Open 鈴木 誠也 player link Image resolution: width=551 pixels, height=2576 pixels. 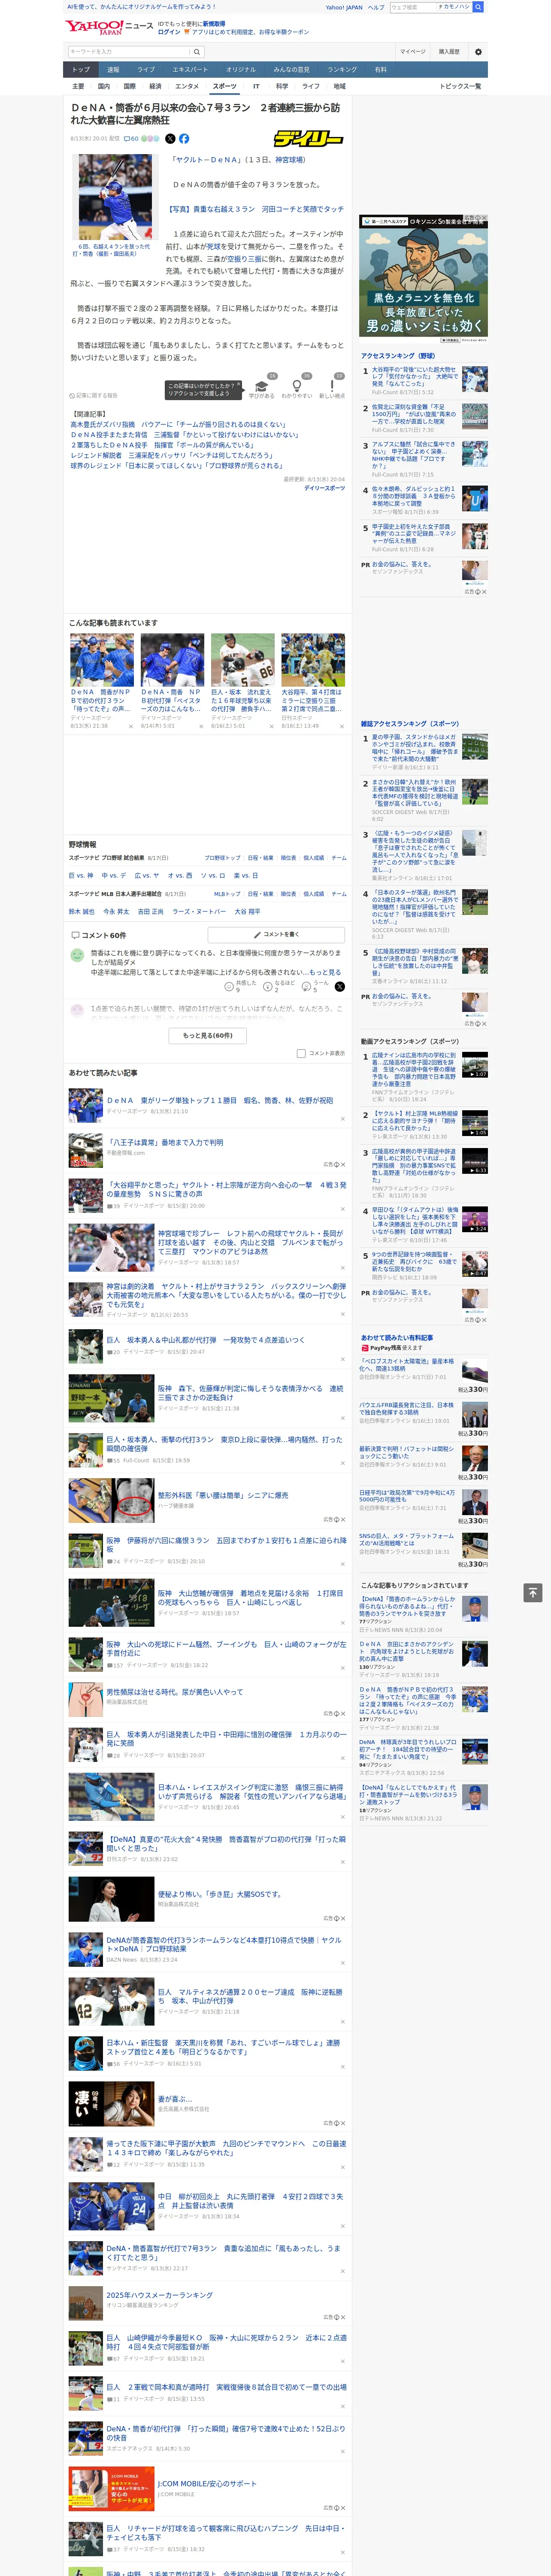81,911
